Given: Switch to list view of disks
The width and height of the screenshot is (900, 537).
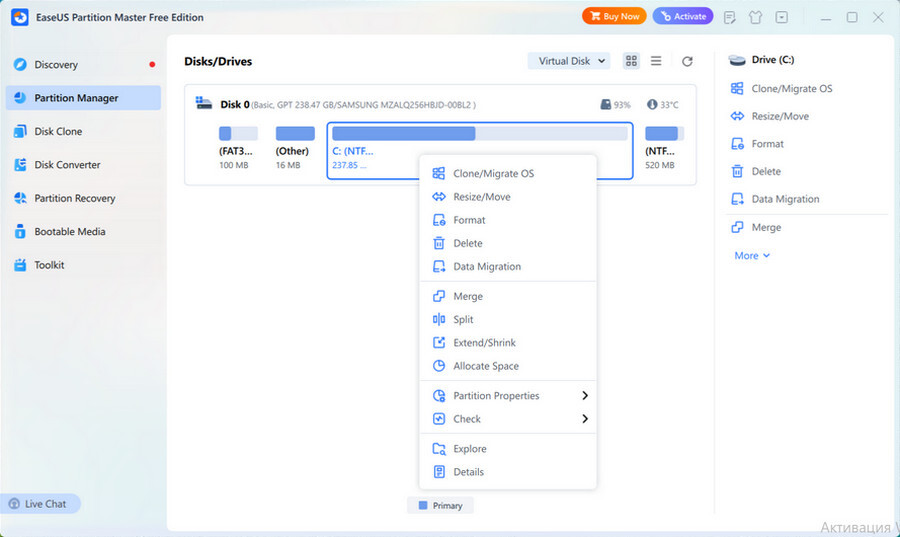Looking at the screenshot, I should coord(656,61).
